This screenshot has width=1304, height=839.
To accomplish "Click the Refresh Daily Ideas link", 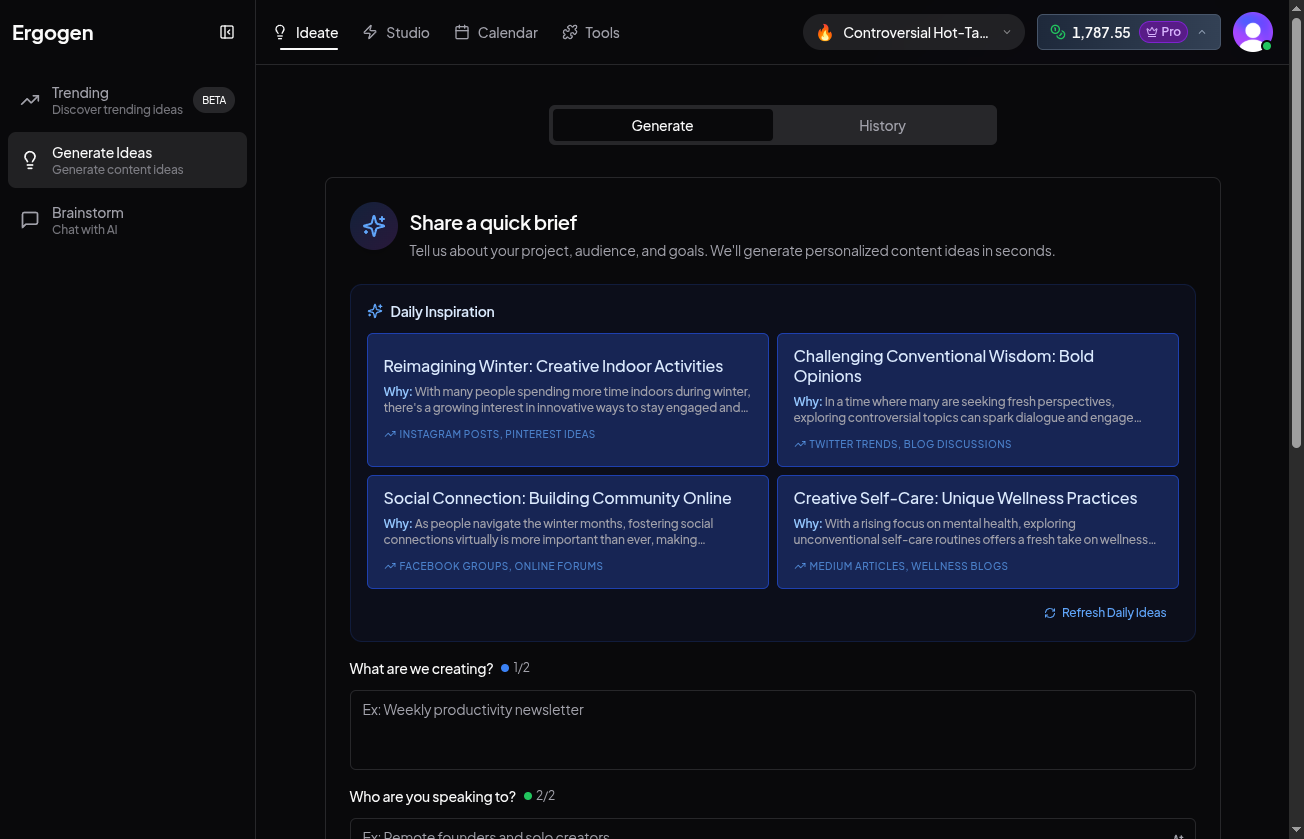I will point(1113,613).
